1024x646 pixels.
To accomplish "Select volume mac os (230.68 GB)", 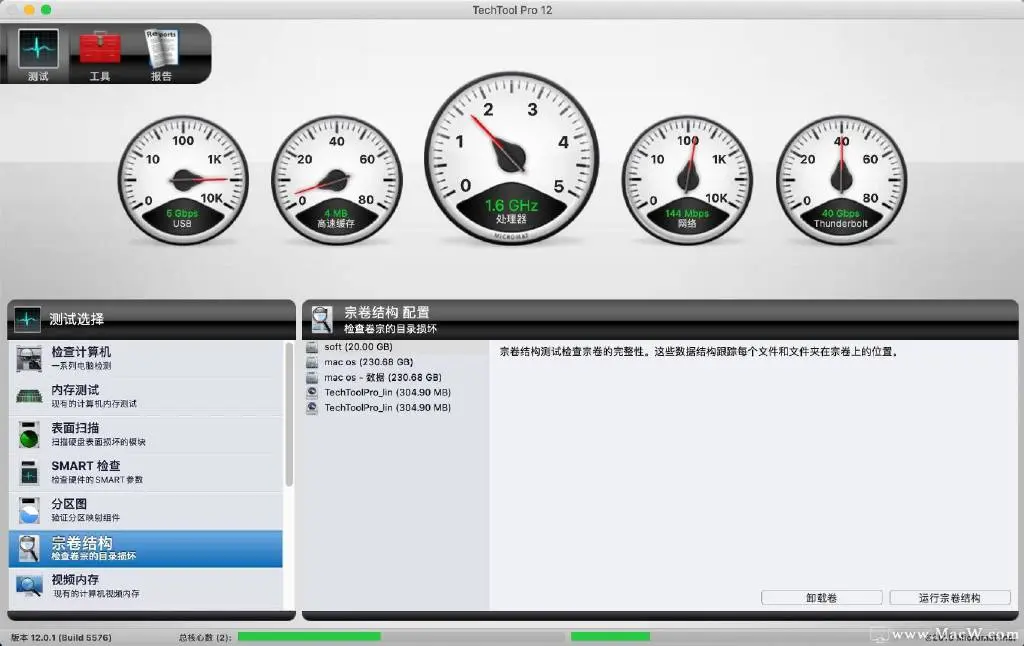I will [396, 362].
